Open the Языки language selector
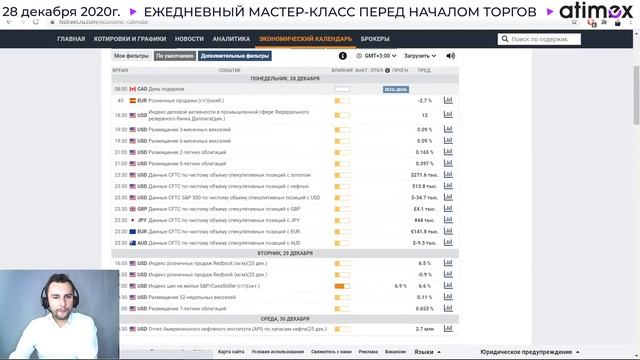 pyautogui.click(x=427, y=352)
